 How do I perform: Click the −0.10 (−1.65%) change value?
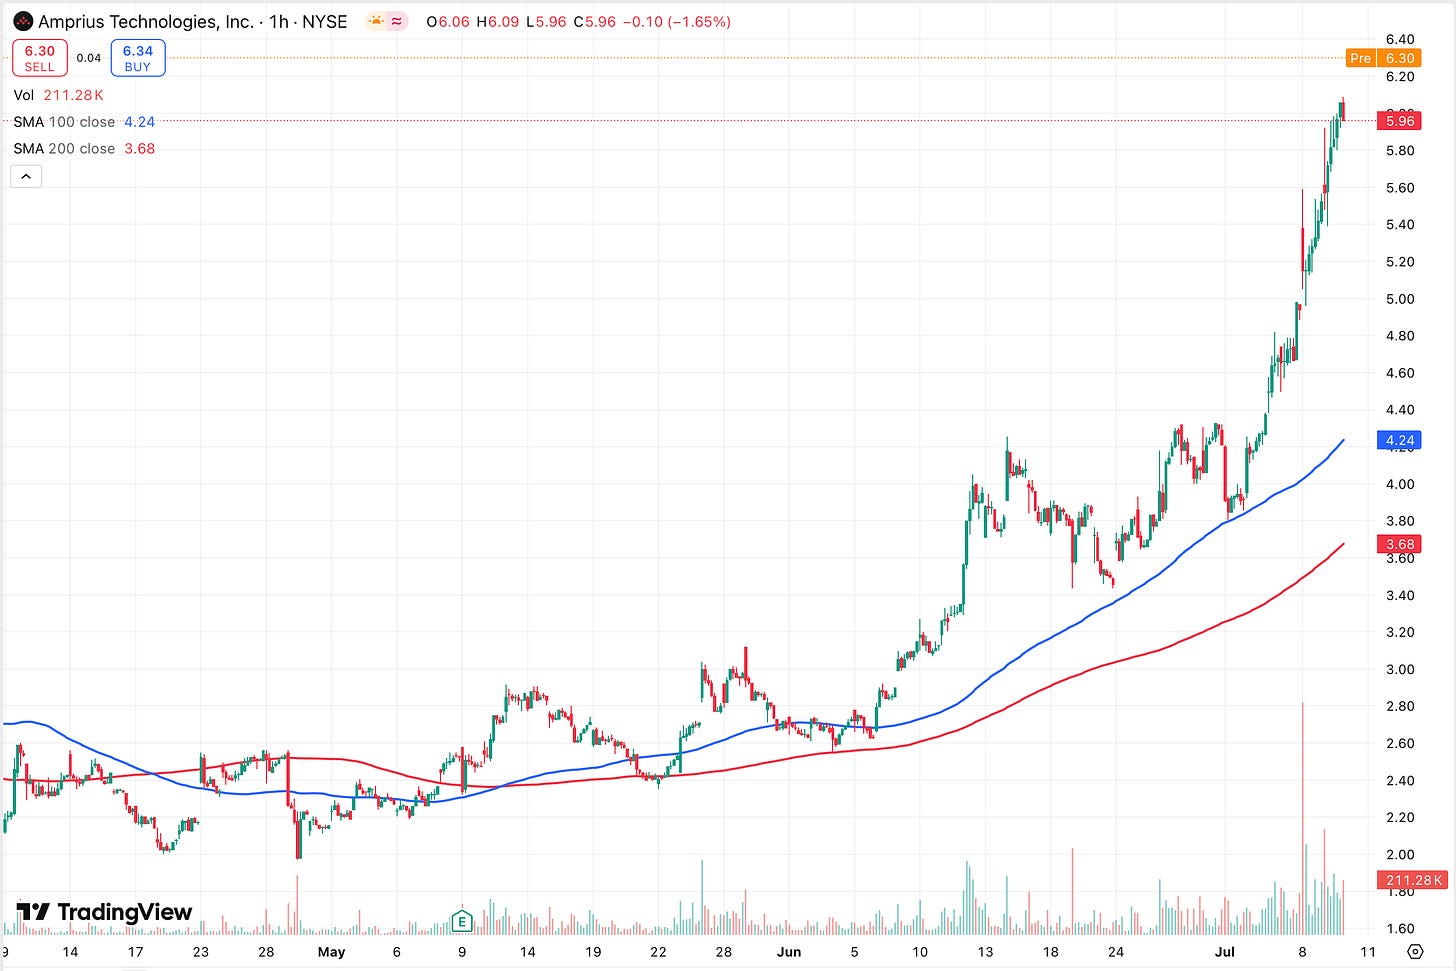[x=676, y=21]
